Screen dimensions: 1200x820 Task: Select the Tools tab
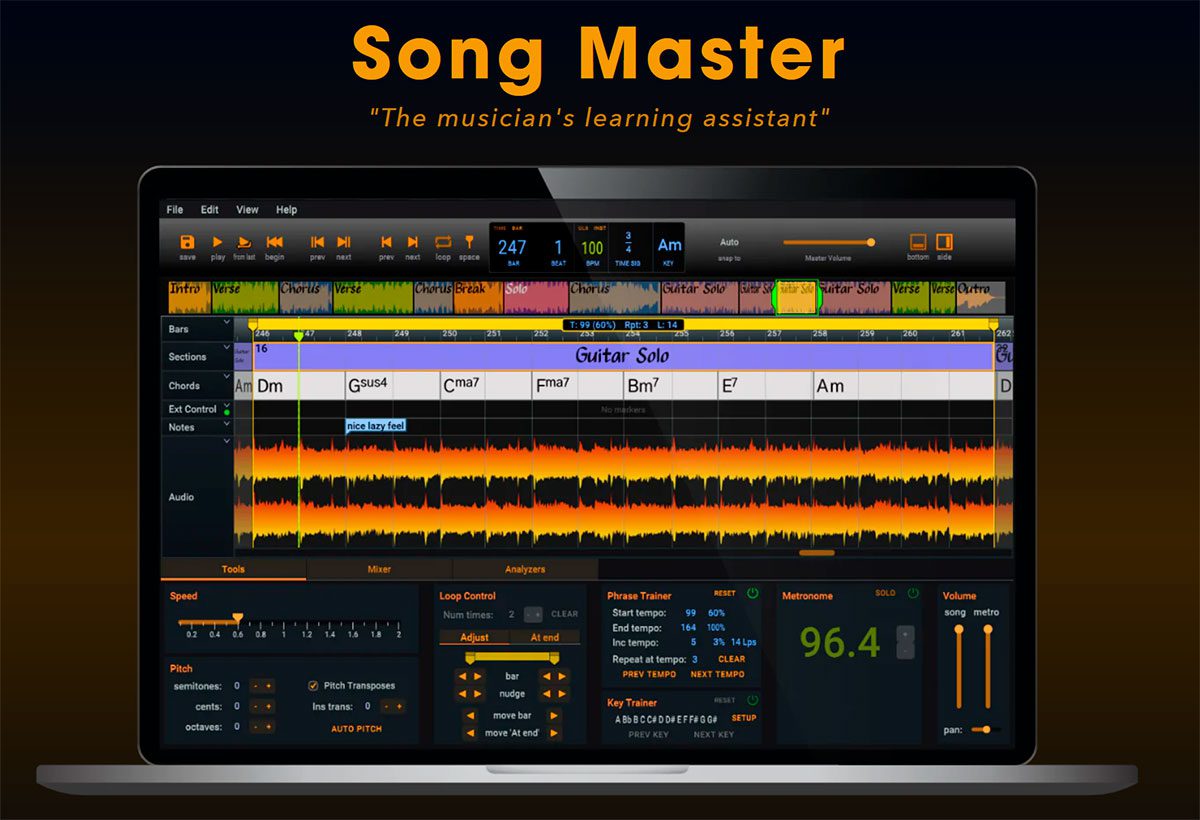pyautogui.click(x=233, y=569)
